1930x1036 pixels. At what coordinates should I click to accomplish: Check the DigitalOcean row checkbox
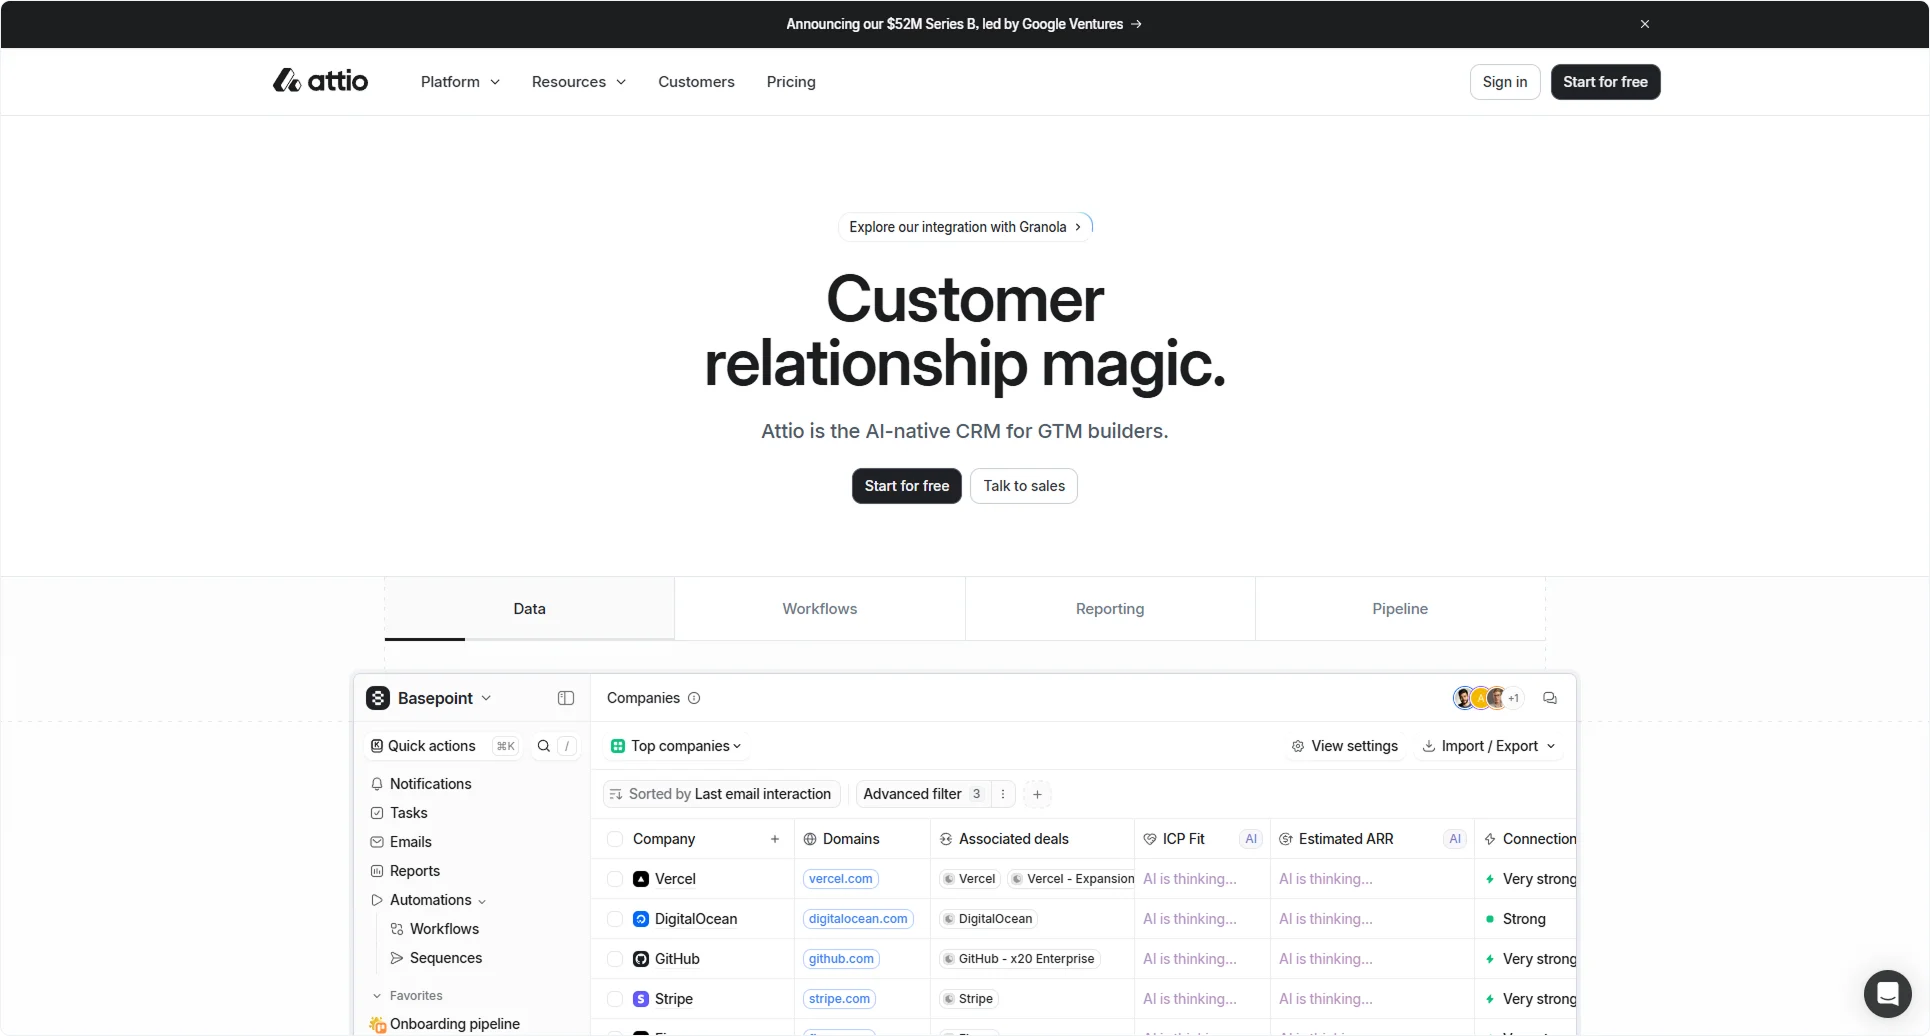click(x=615, y=918)
